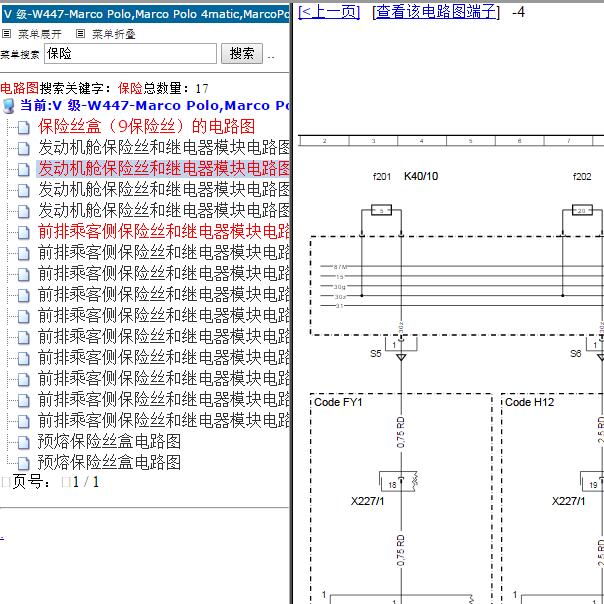The image size is (604, 604).
Task: Open the red 前排乘客侧保险丝和继电器模块 entry
Action: point(164,232)
